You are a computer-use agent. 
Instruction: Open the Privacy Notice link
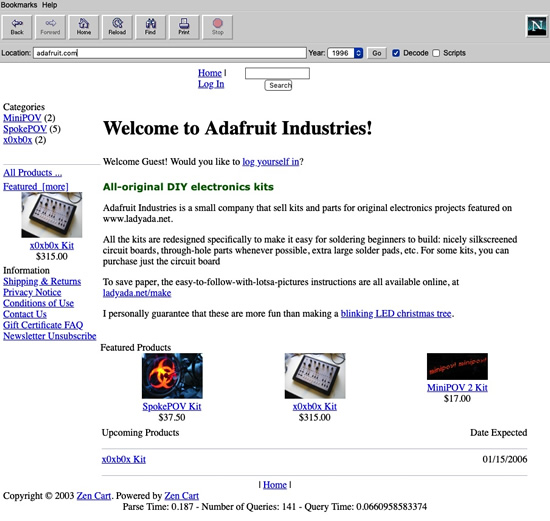click(32, 292)
